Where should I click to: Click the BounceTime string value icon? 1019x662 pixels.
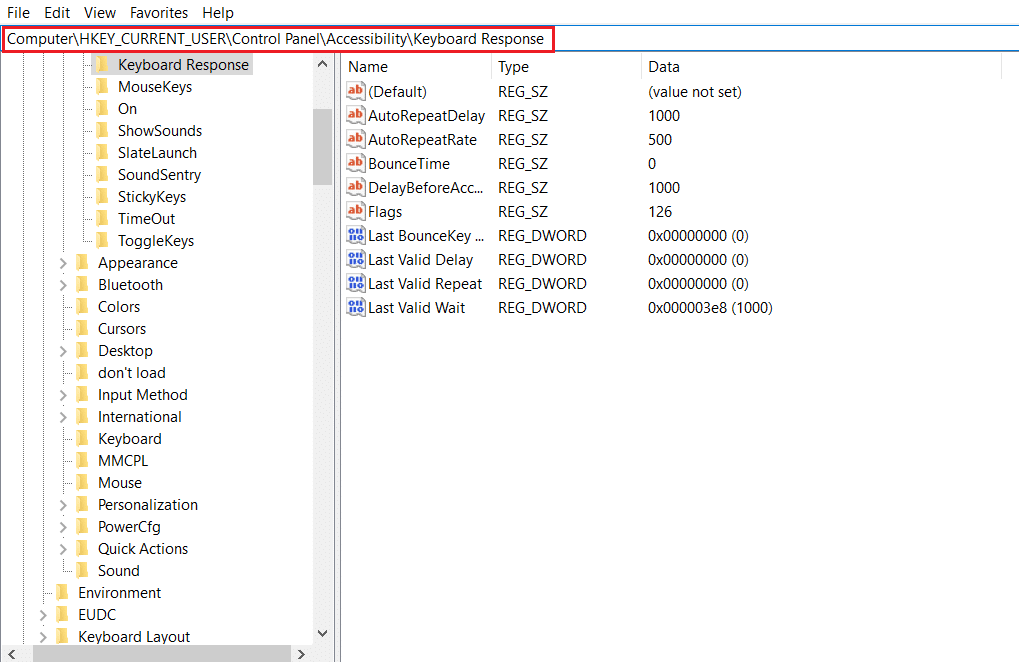[x=355, y=163]
